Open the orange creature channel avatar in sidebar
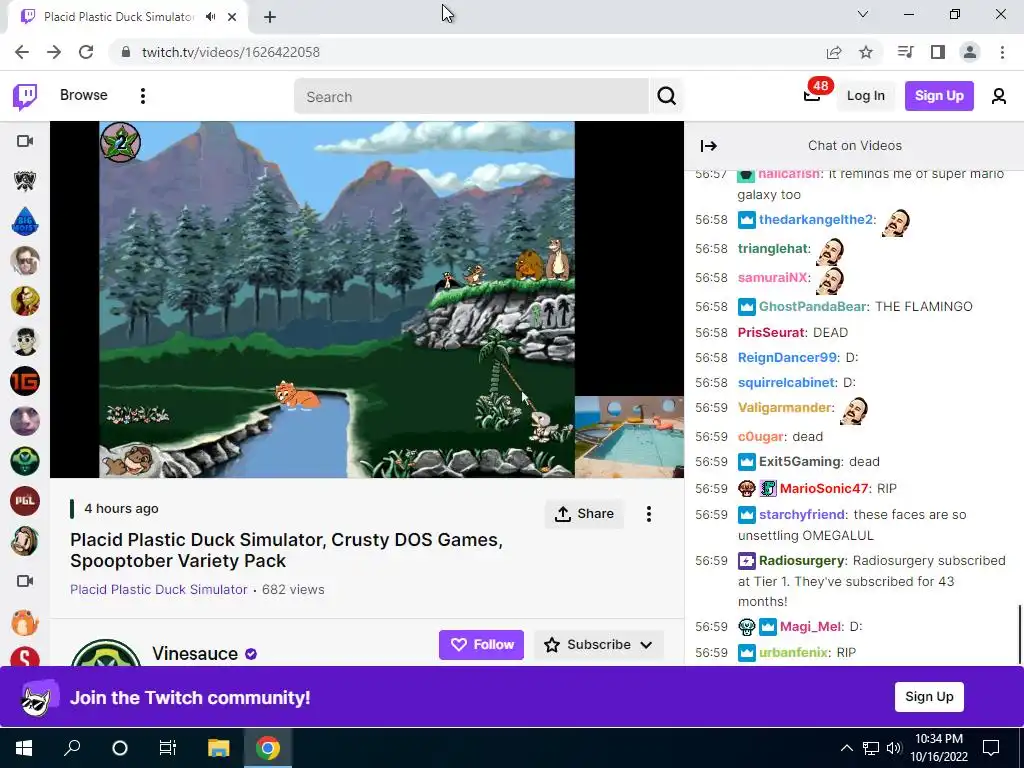This screenshot has width=1024, height=768. coord(25,622)
